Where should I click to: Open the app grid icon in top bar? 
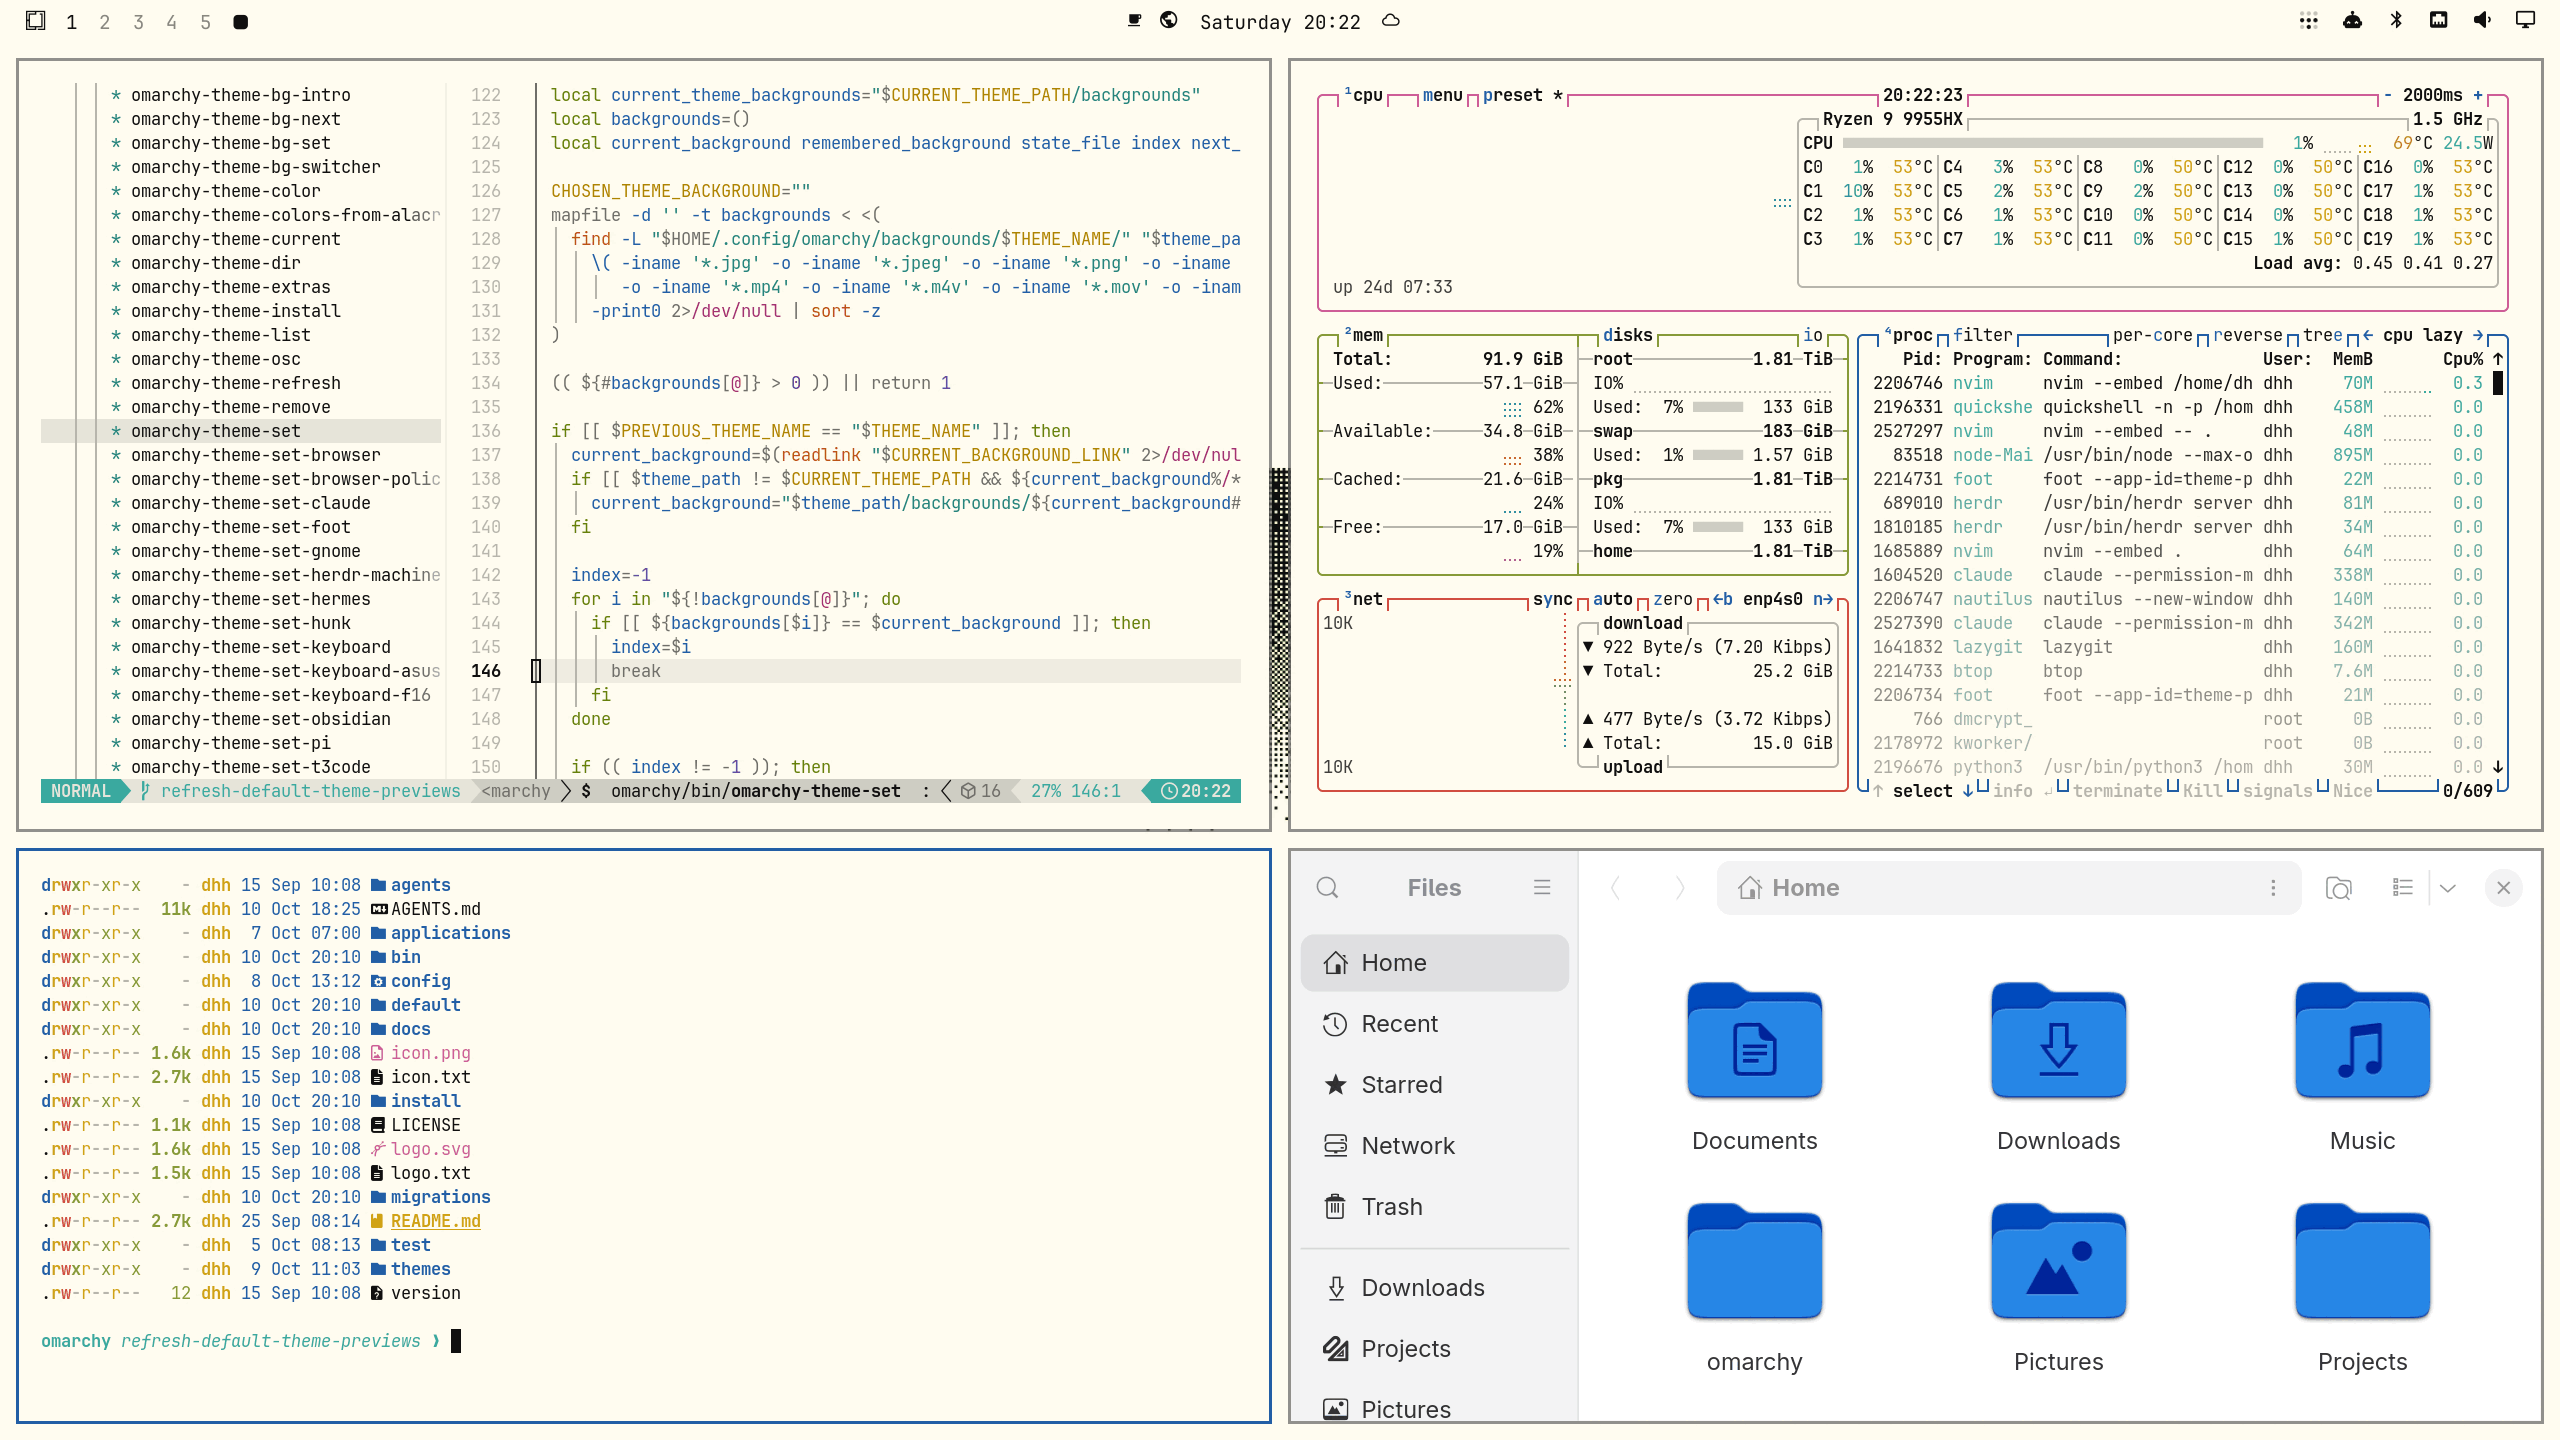click(x=2309, y=20)
